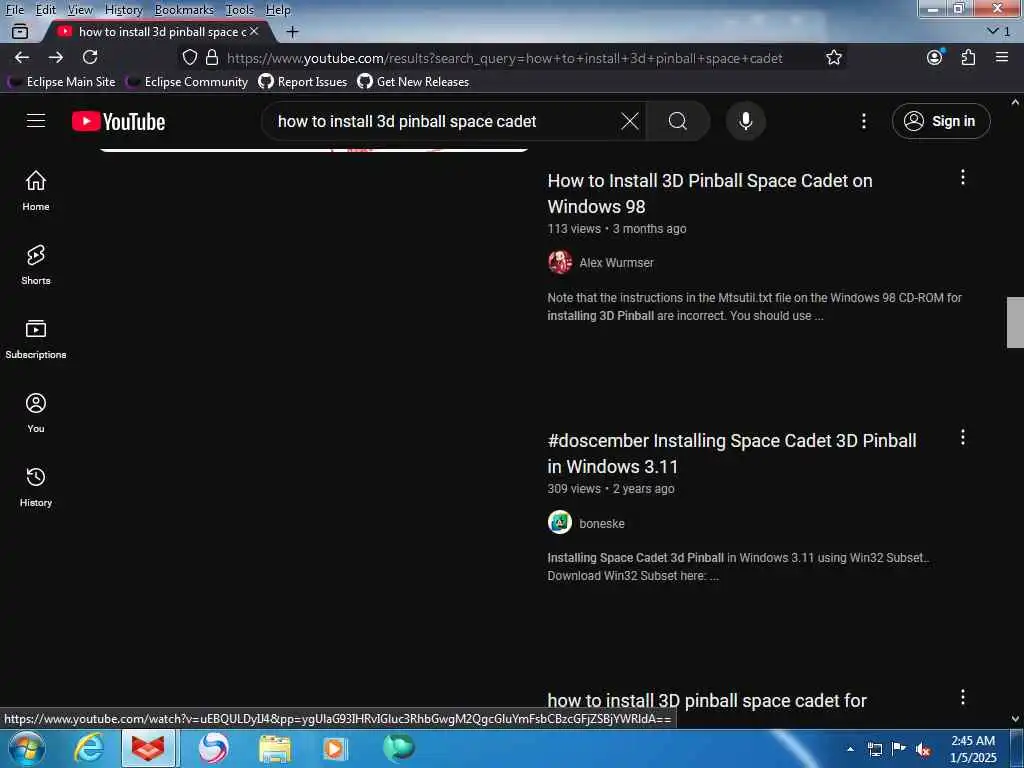Open the file explorer folder in taskbar

click(x=275, y=748)
